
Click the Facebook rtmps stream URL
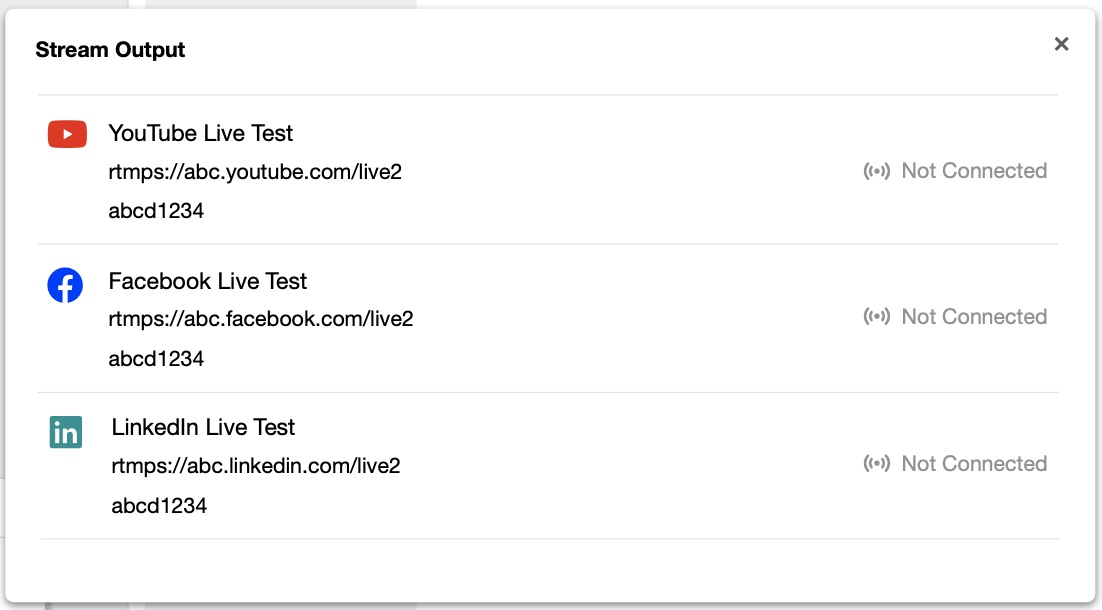tap(260, 319)
